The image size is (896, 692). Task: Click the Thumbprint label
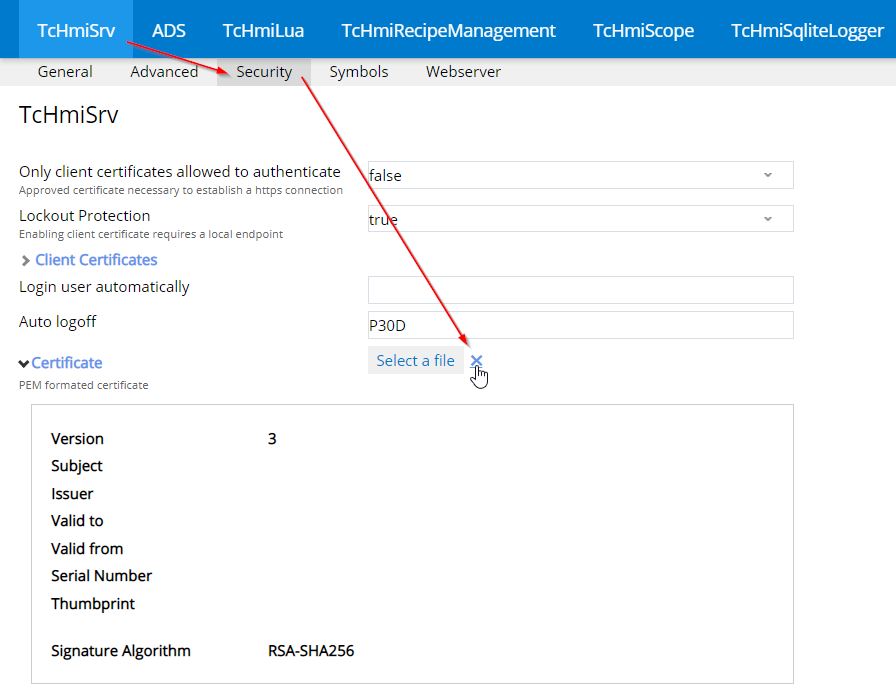tap(93, 604)
